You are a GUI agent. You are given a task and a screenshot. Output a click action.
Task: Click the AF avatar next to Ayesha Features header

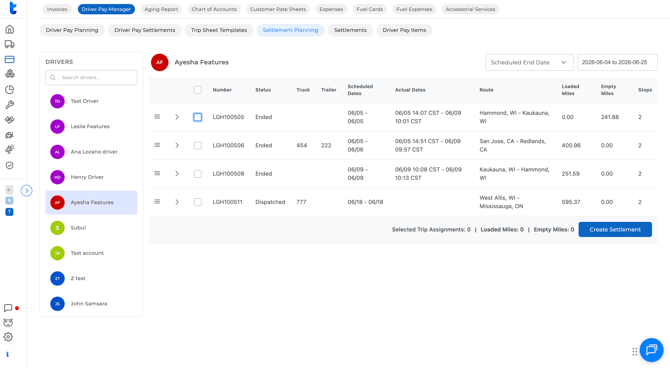pos(159,62)
